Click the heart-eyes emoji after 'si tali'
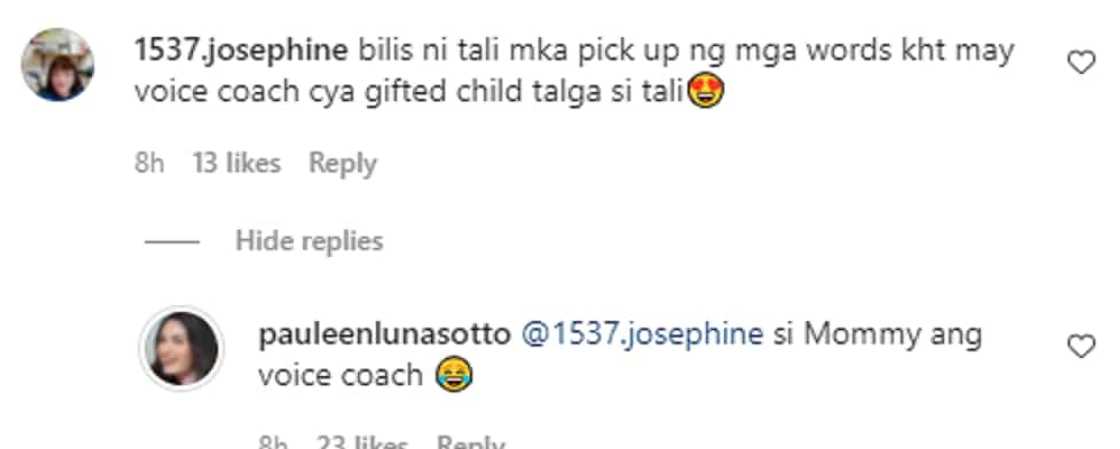The image size is (1120, 449). click(705, 93)
